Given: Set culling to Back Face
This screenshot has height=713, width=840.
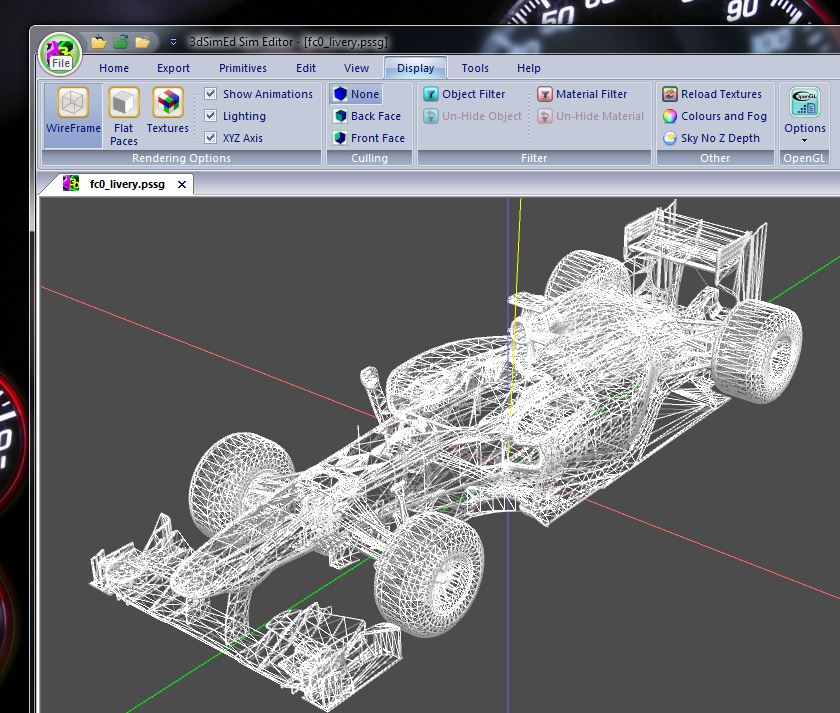Looking at the screenshot, I should click(366, 116).
